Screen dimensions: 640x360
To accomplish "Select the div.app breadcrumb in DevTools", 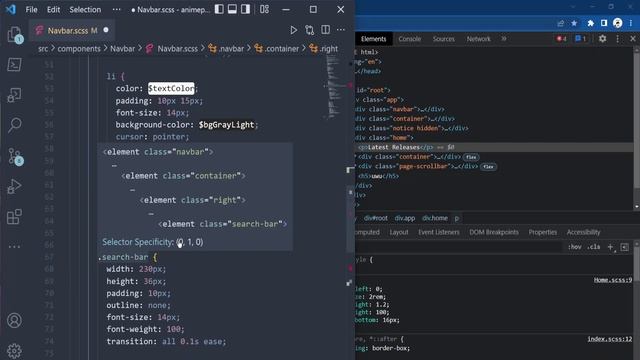I will (404, 218).
